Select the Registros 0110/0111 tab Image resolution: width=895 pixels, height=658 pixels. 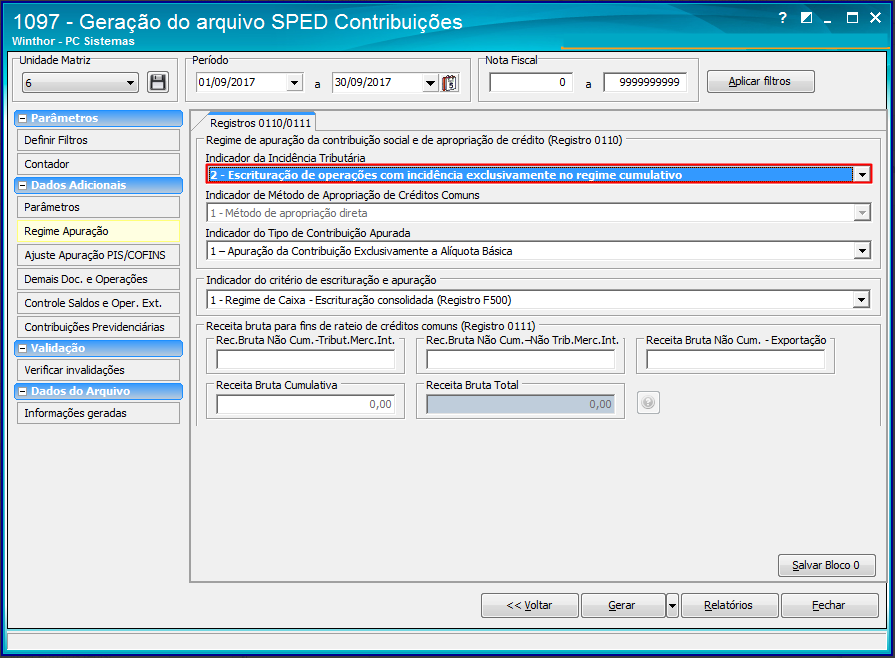pyautogui.click(x=260, y=123)
